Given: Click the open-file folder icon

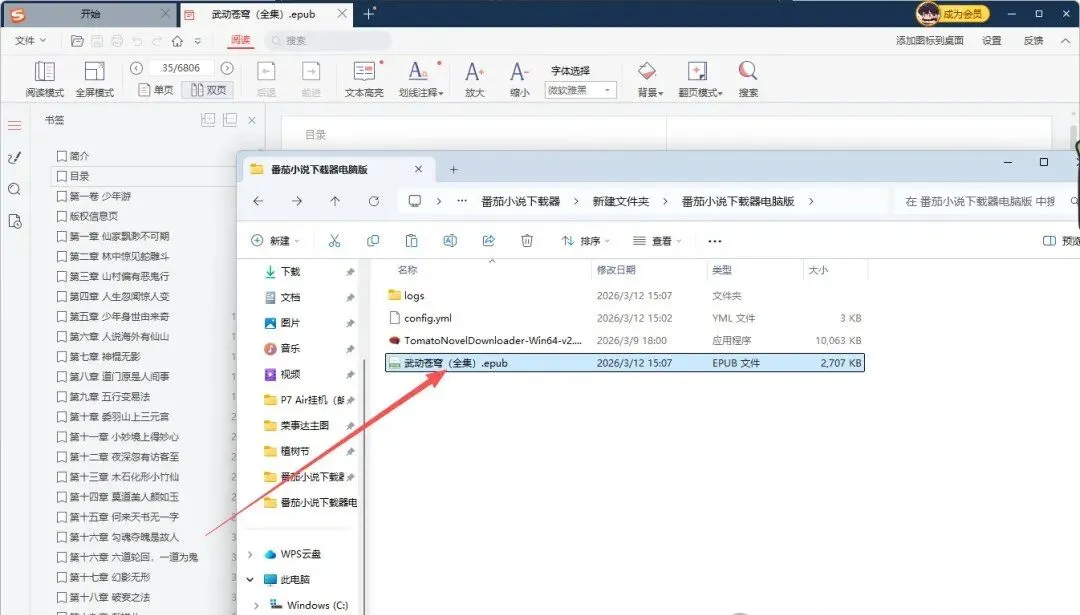Looking at the screenshot, I should pos(77,41).
